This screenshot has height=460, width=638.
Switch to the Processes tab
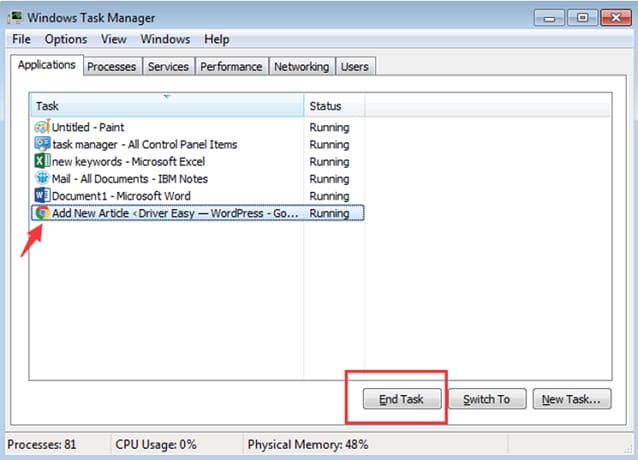(111, 67)
